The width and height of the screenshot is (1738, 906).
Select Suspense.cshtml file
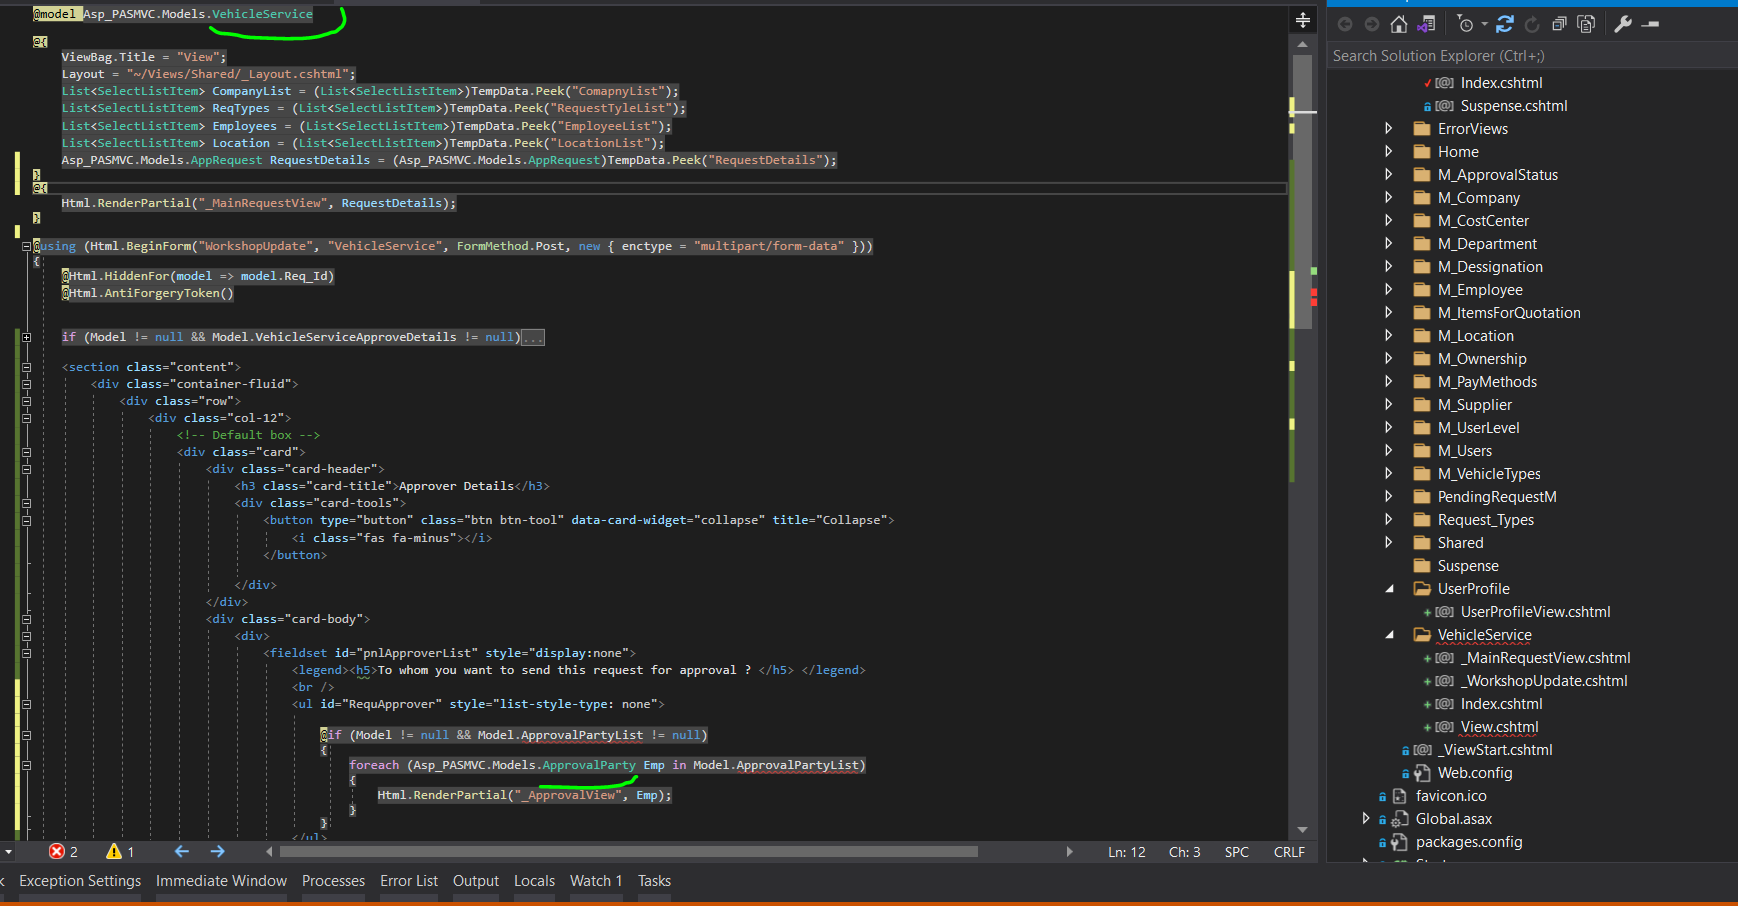1514,106
